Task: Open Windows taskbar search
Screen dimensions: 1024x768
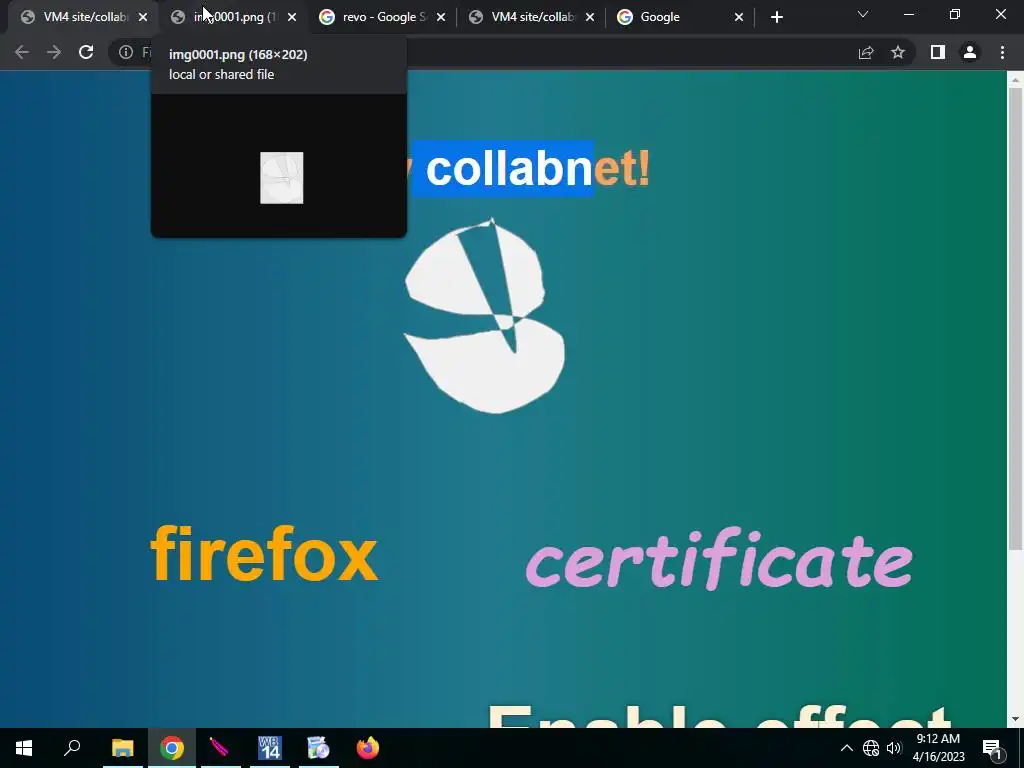Action: 72,748
